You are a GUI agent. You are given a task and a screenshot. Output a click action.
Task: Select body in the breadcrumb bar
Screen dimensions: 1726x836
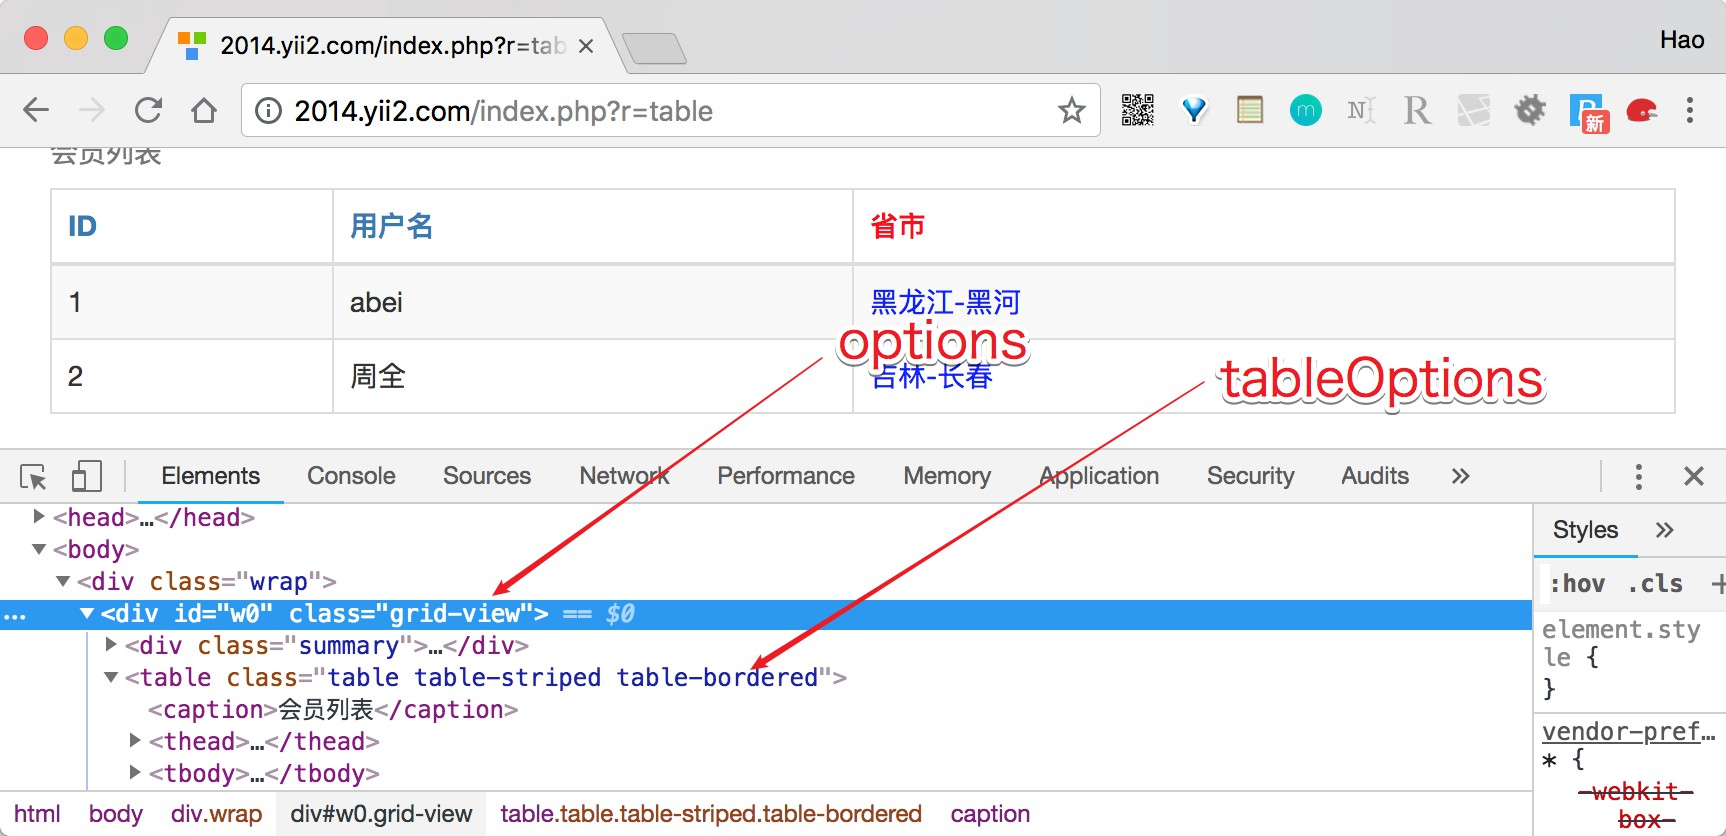pyautogui.click(x=115, y=814)
